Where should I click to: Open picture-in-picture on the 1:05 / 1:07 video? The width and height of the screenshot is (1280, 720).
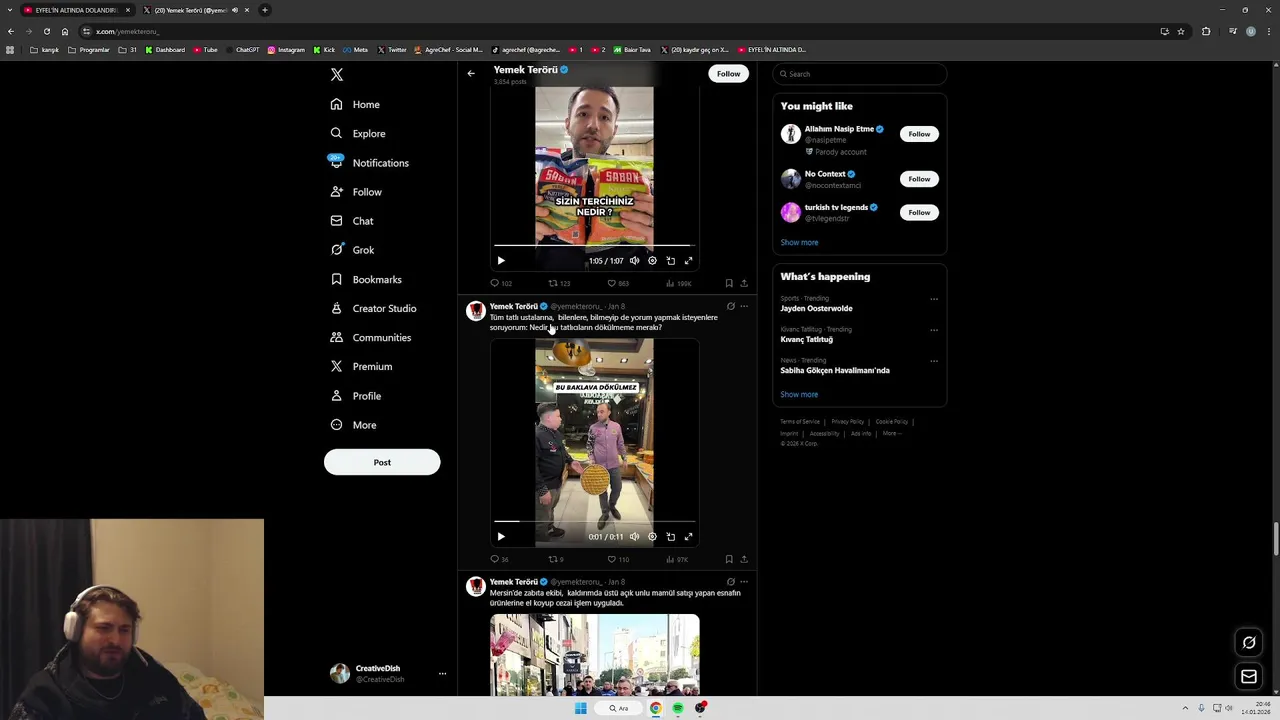pos(671,260)
